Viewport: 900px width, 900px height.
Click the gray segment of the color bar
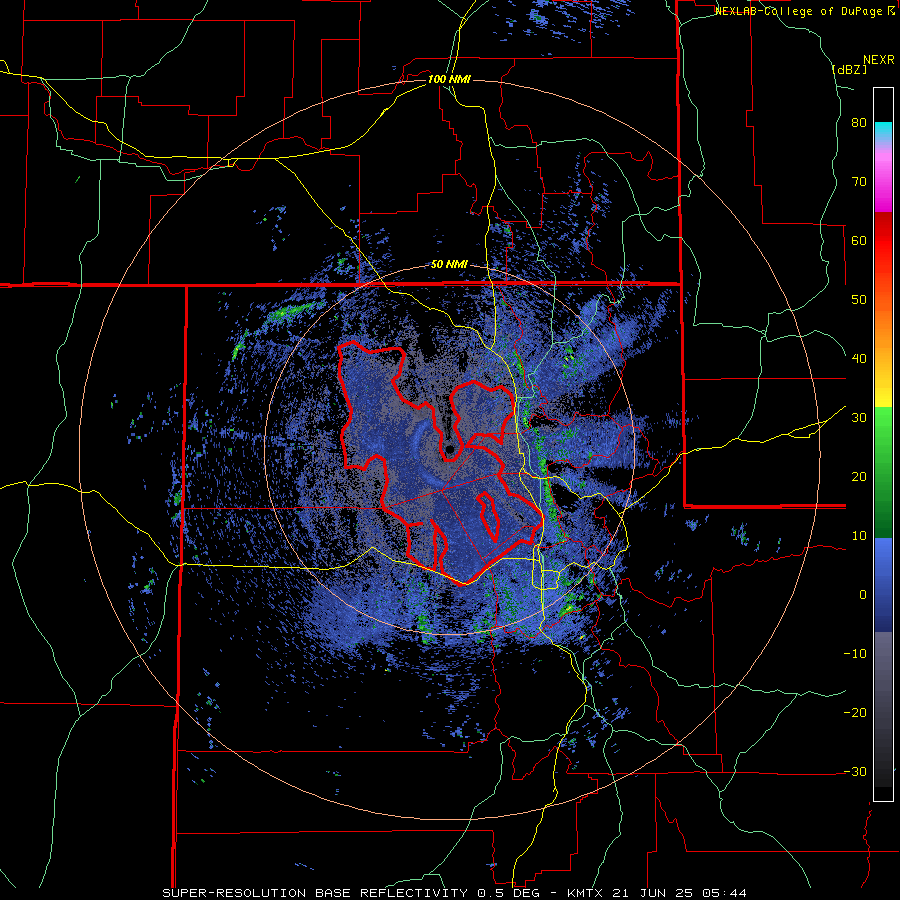pos(883,709)
